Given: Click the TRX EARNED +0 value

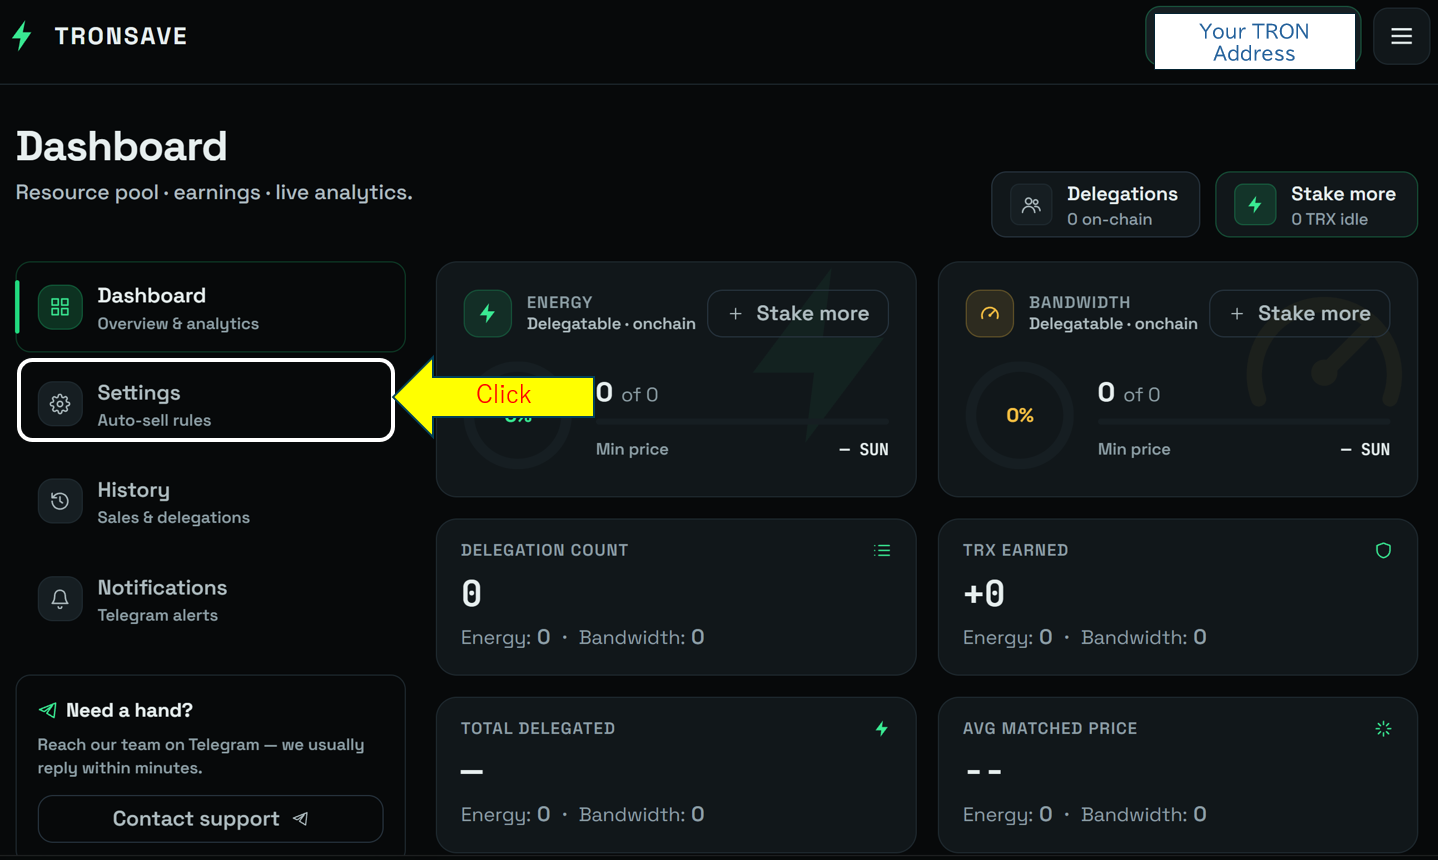Looking at the screenshot, I should (x=984, y=594).
